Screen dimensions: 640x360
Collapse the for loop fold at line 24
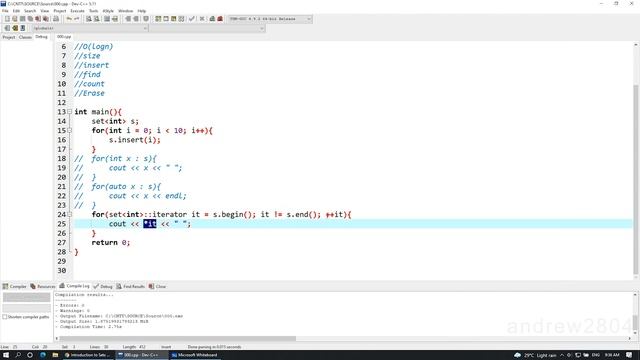click(x=69, y=214)
